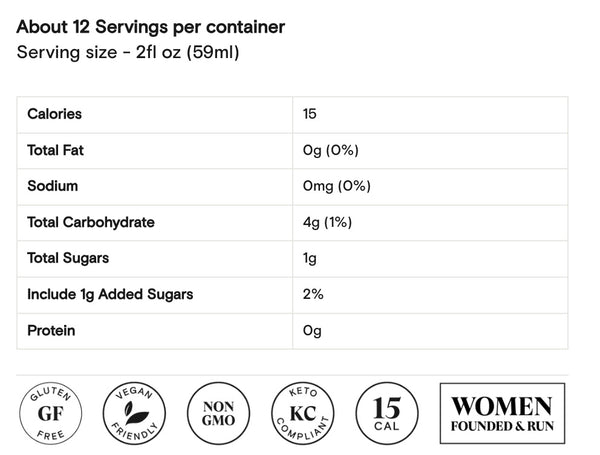The image size is (600, 455).
Task: Select the Calories value 15 in table
Action: tap(310, 114)
